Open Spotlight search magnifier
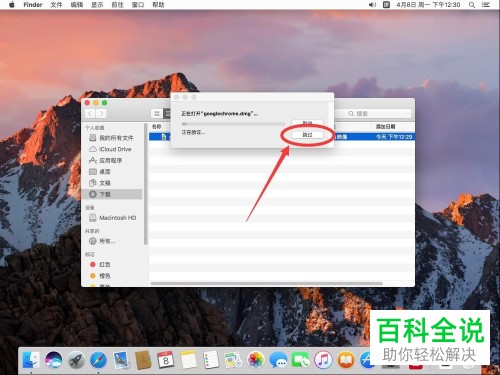The image size is (500, 375). 472,5
